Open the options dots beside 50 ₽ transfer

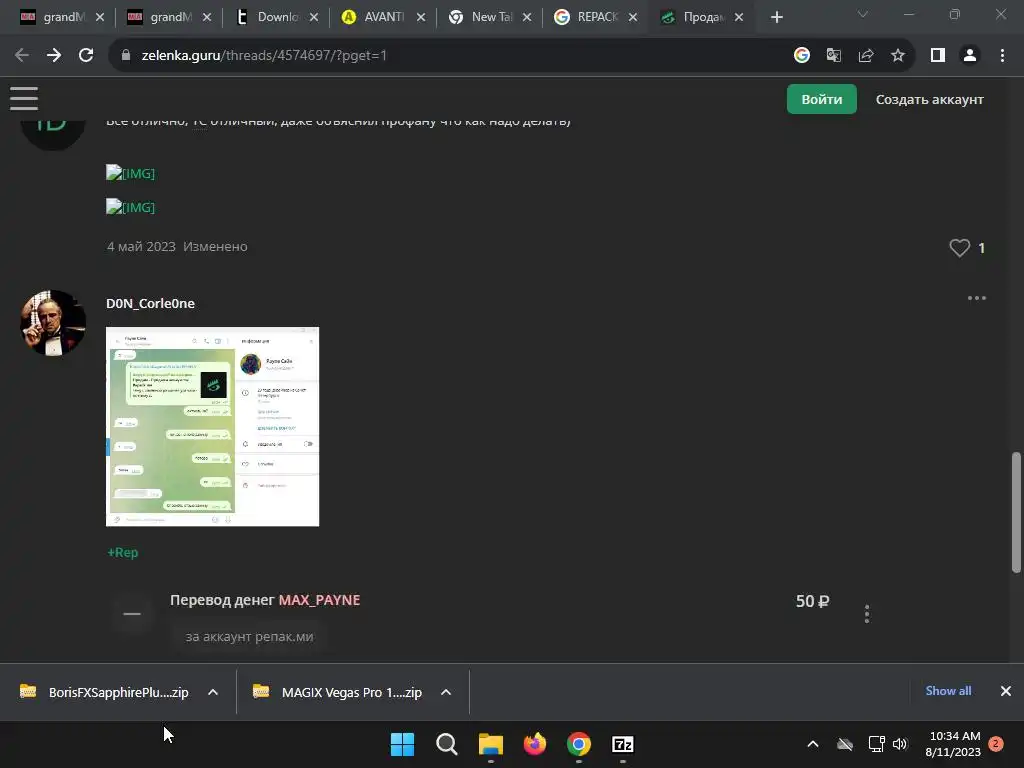(867, 614)
